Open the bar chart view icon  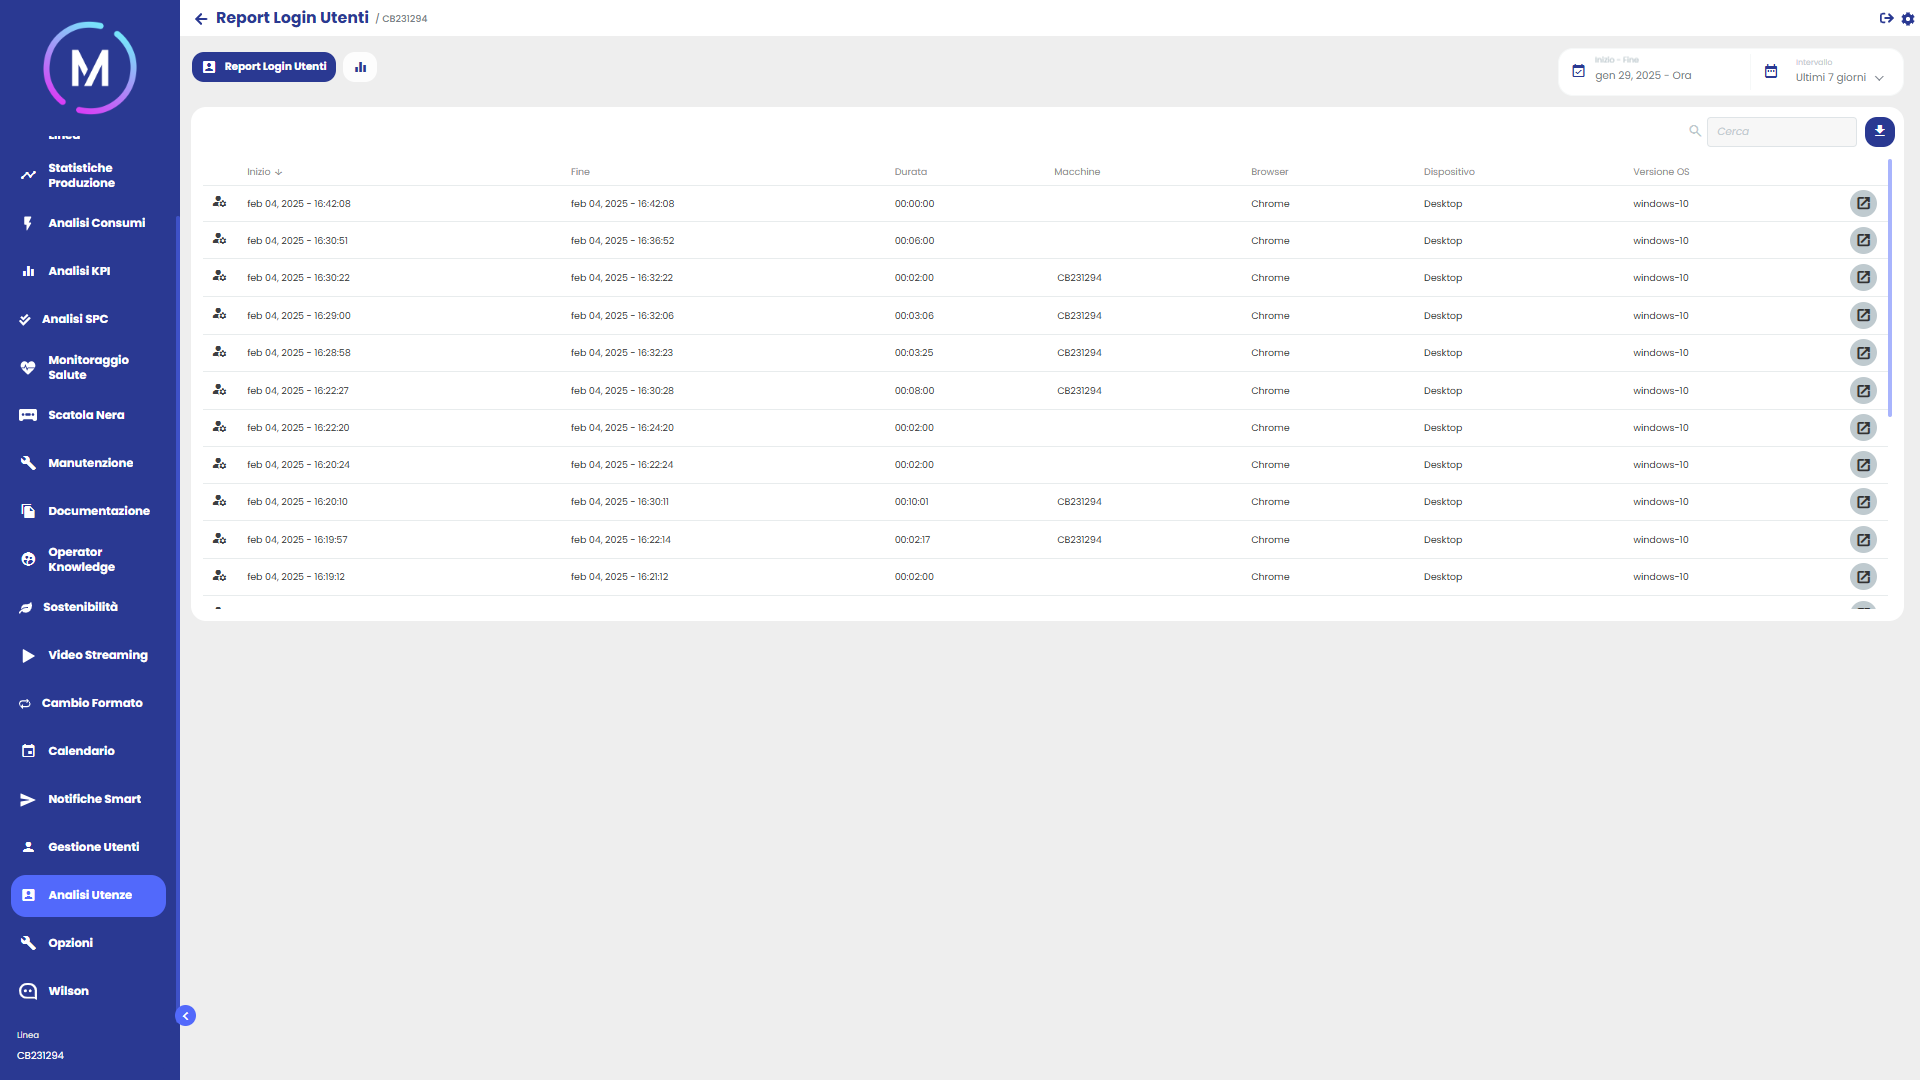[360, 67]
